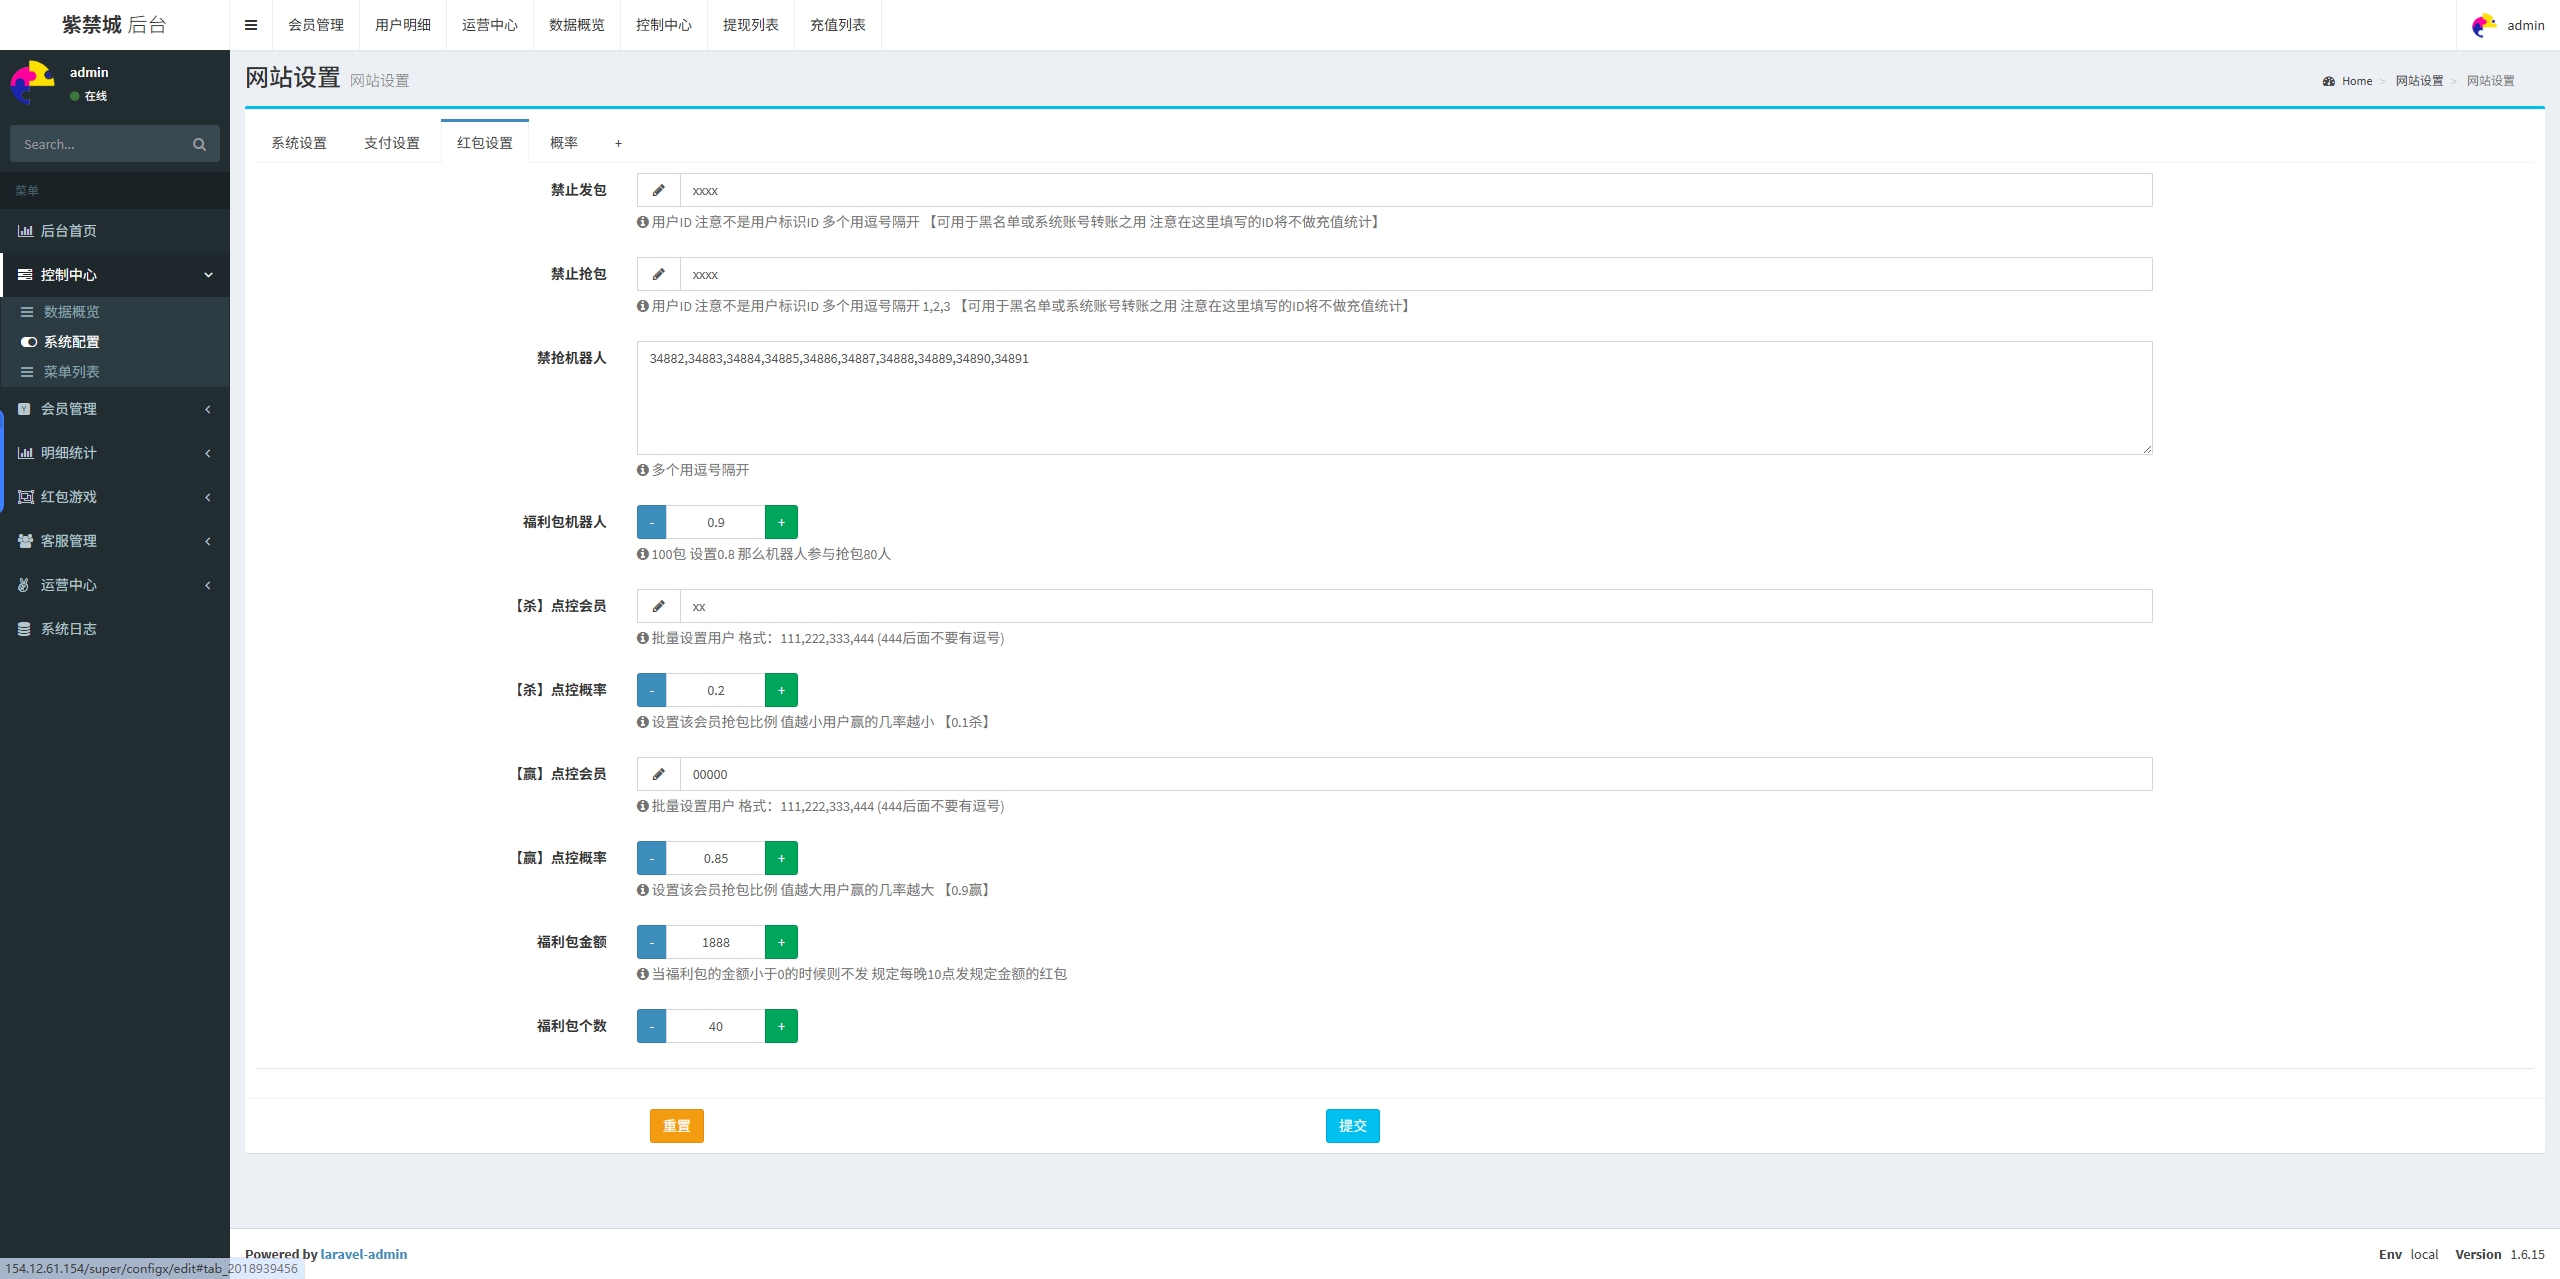This screenshot has width=2560, height=1279.
Task: Click the blue 提交 button
Action: coord(1353,1126)
